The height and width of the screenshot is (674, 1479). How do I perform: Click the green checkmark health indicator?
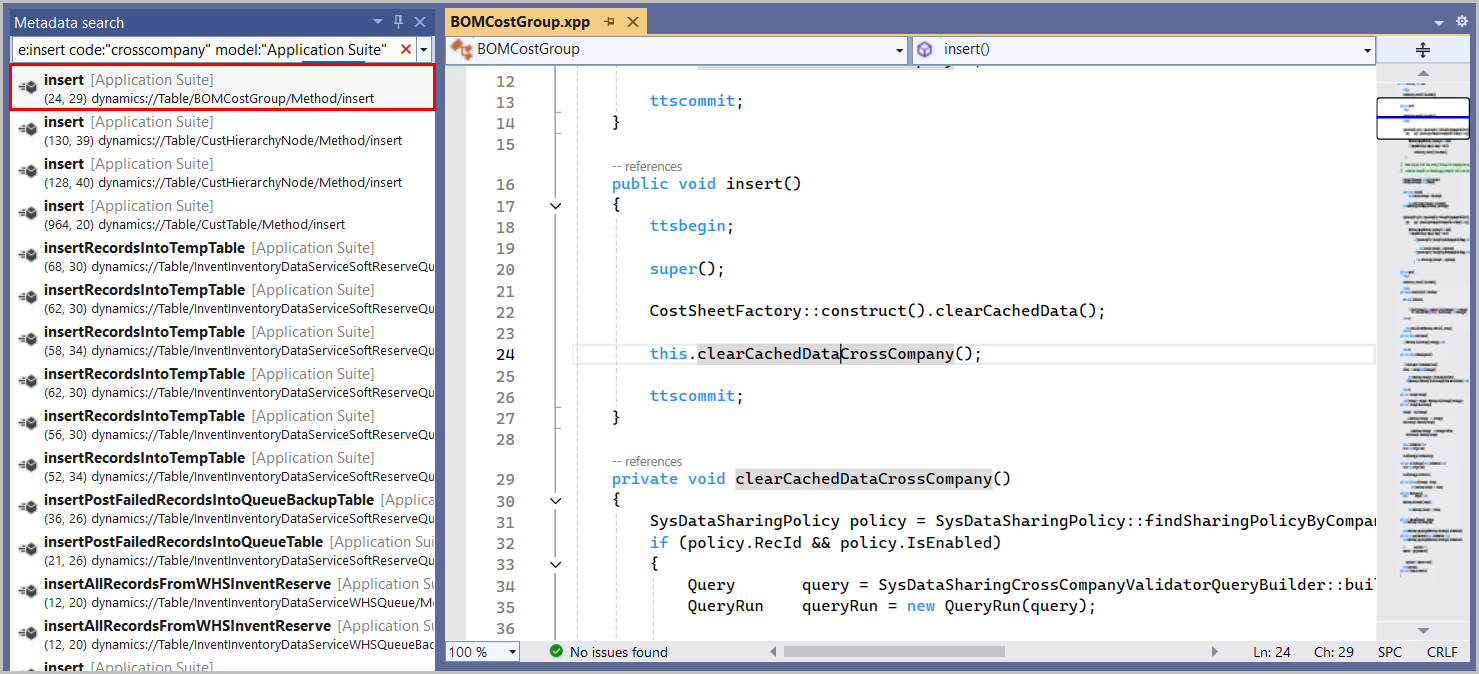click(556, 651)
